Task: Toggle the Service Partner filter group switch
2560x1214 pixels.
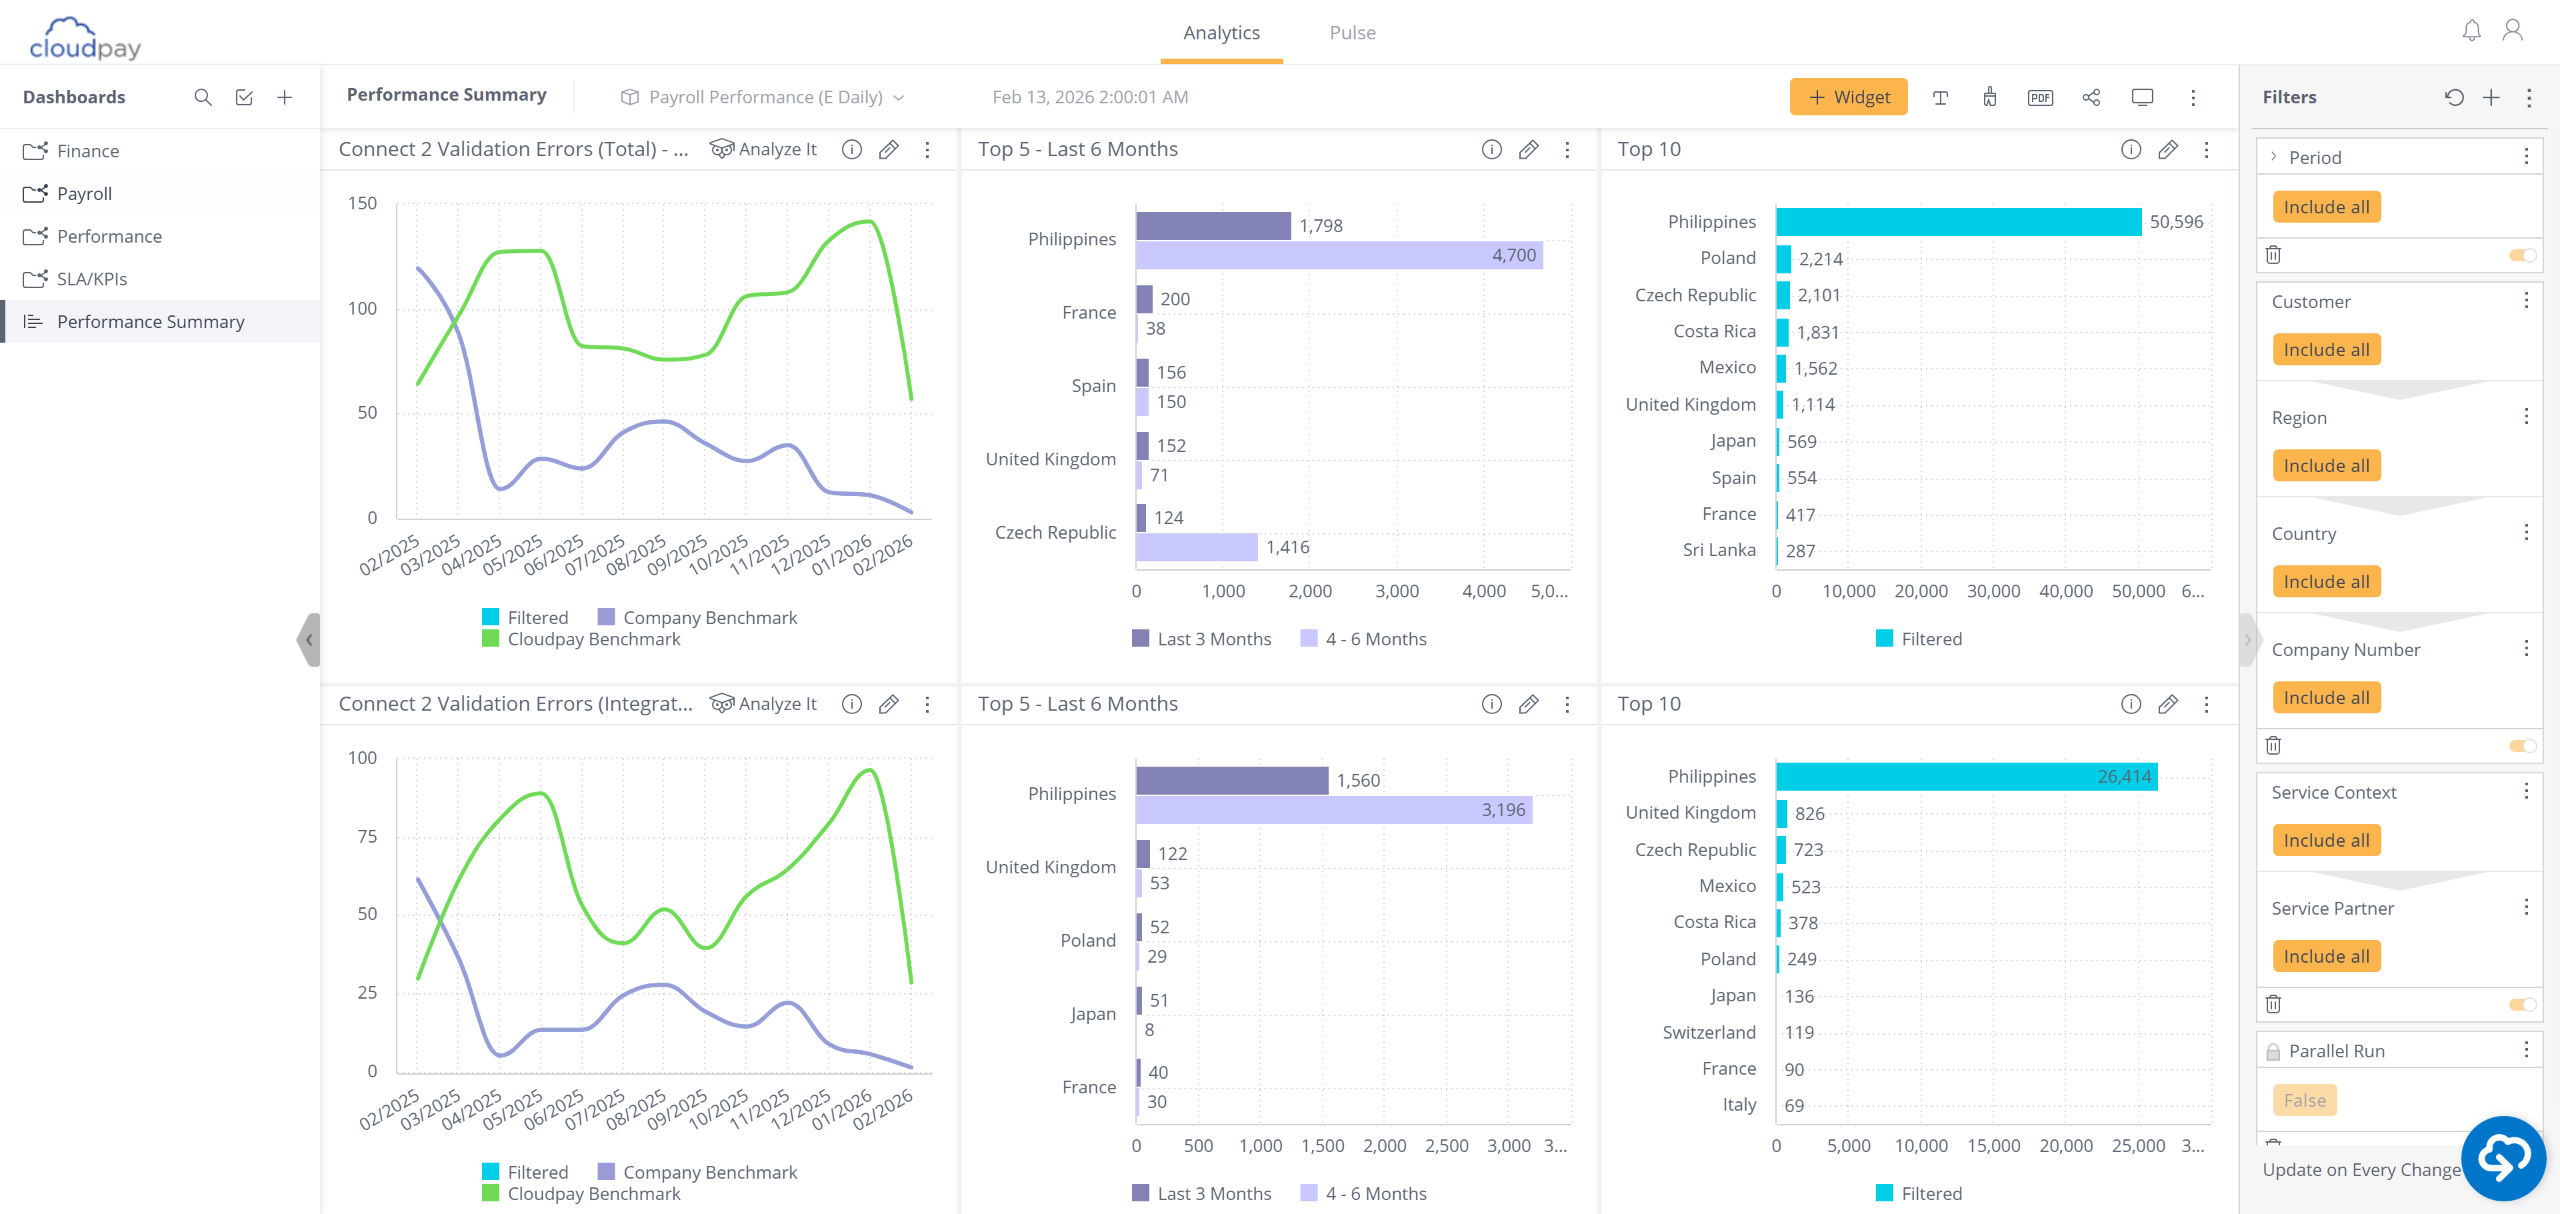Action: tap(2522, 1003)
